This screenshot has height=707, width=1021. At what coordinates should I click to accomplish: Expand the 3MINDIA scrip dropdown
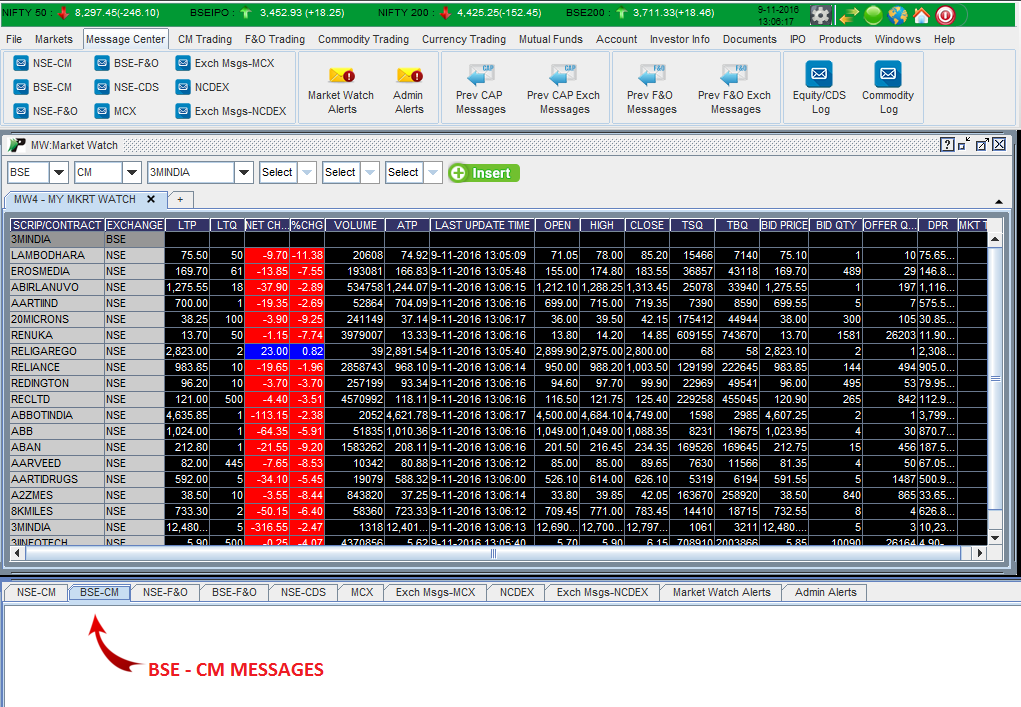(243, 171)
